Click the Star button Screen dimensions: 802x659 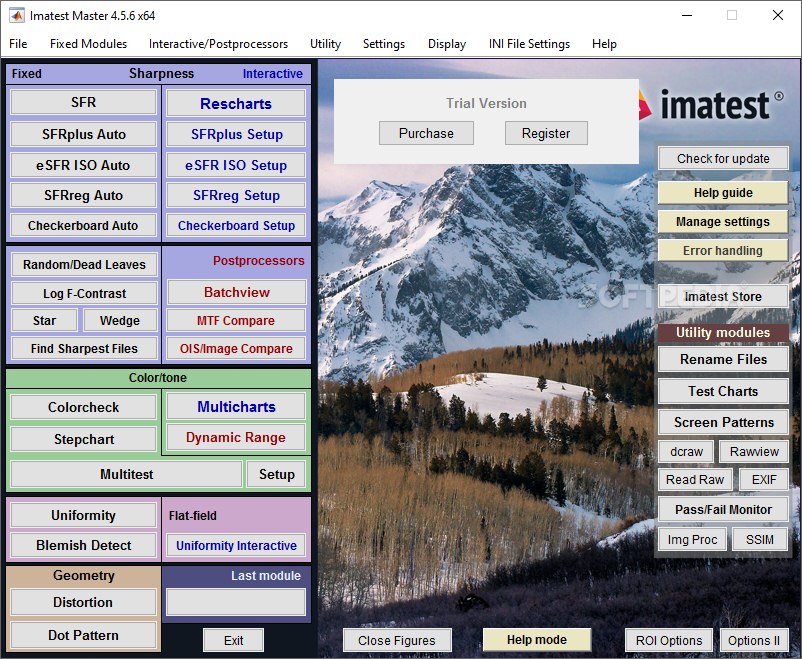click(44, 320)
